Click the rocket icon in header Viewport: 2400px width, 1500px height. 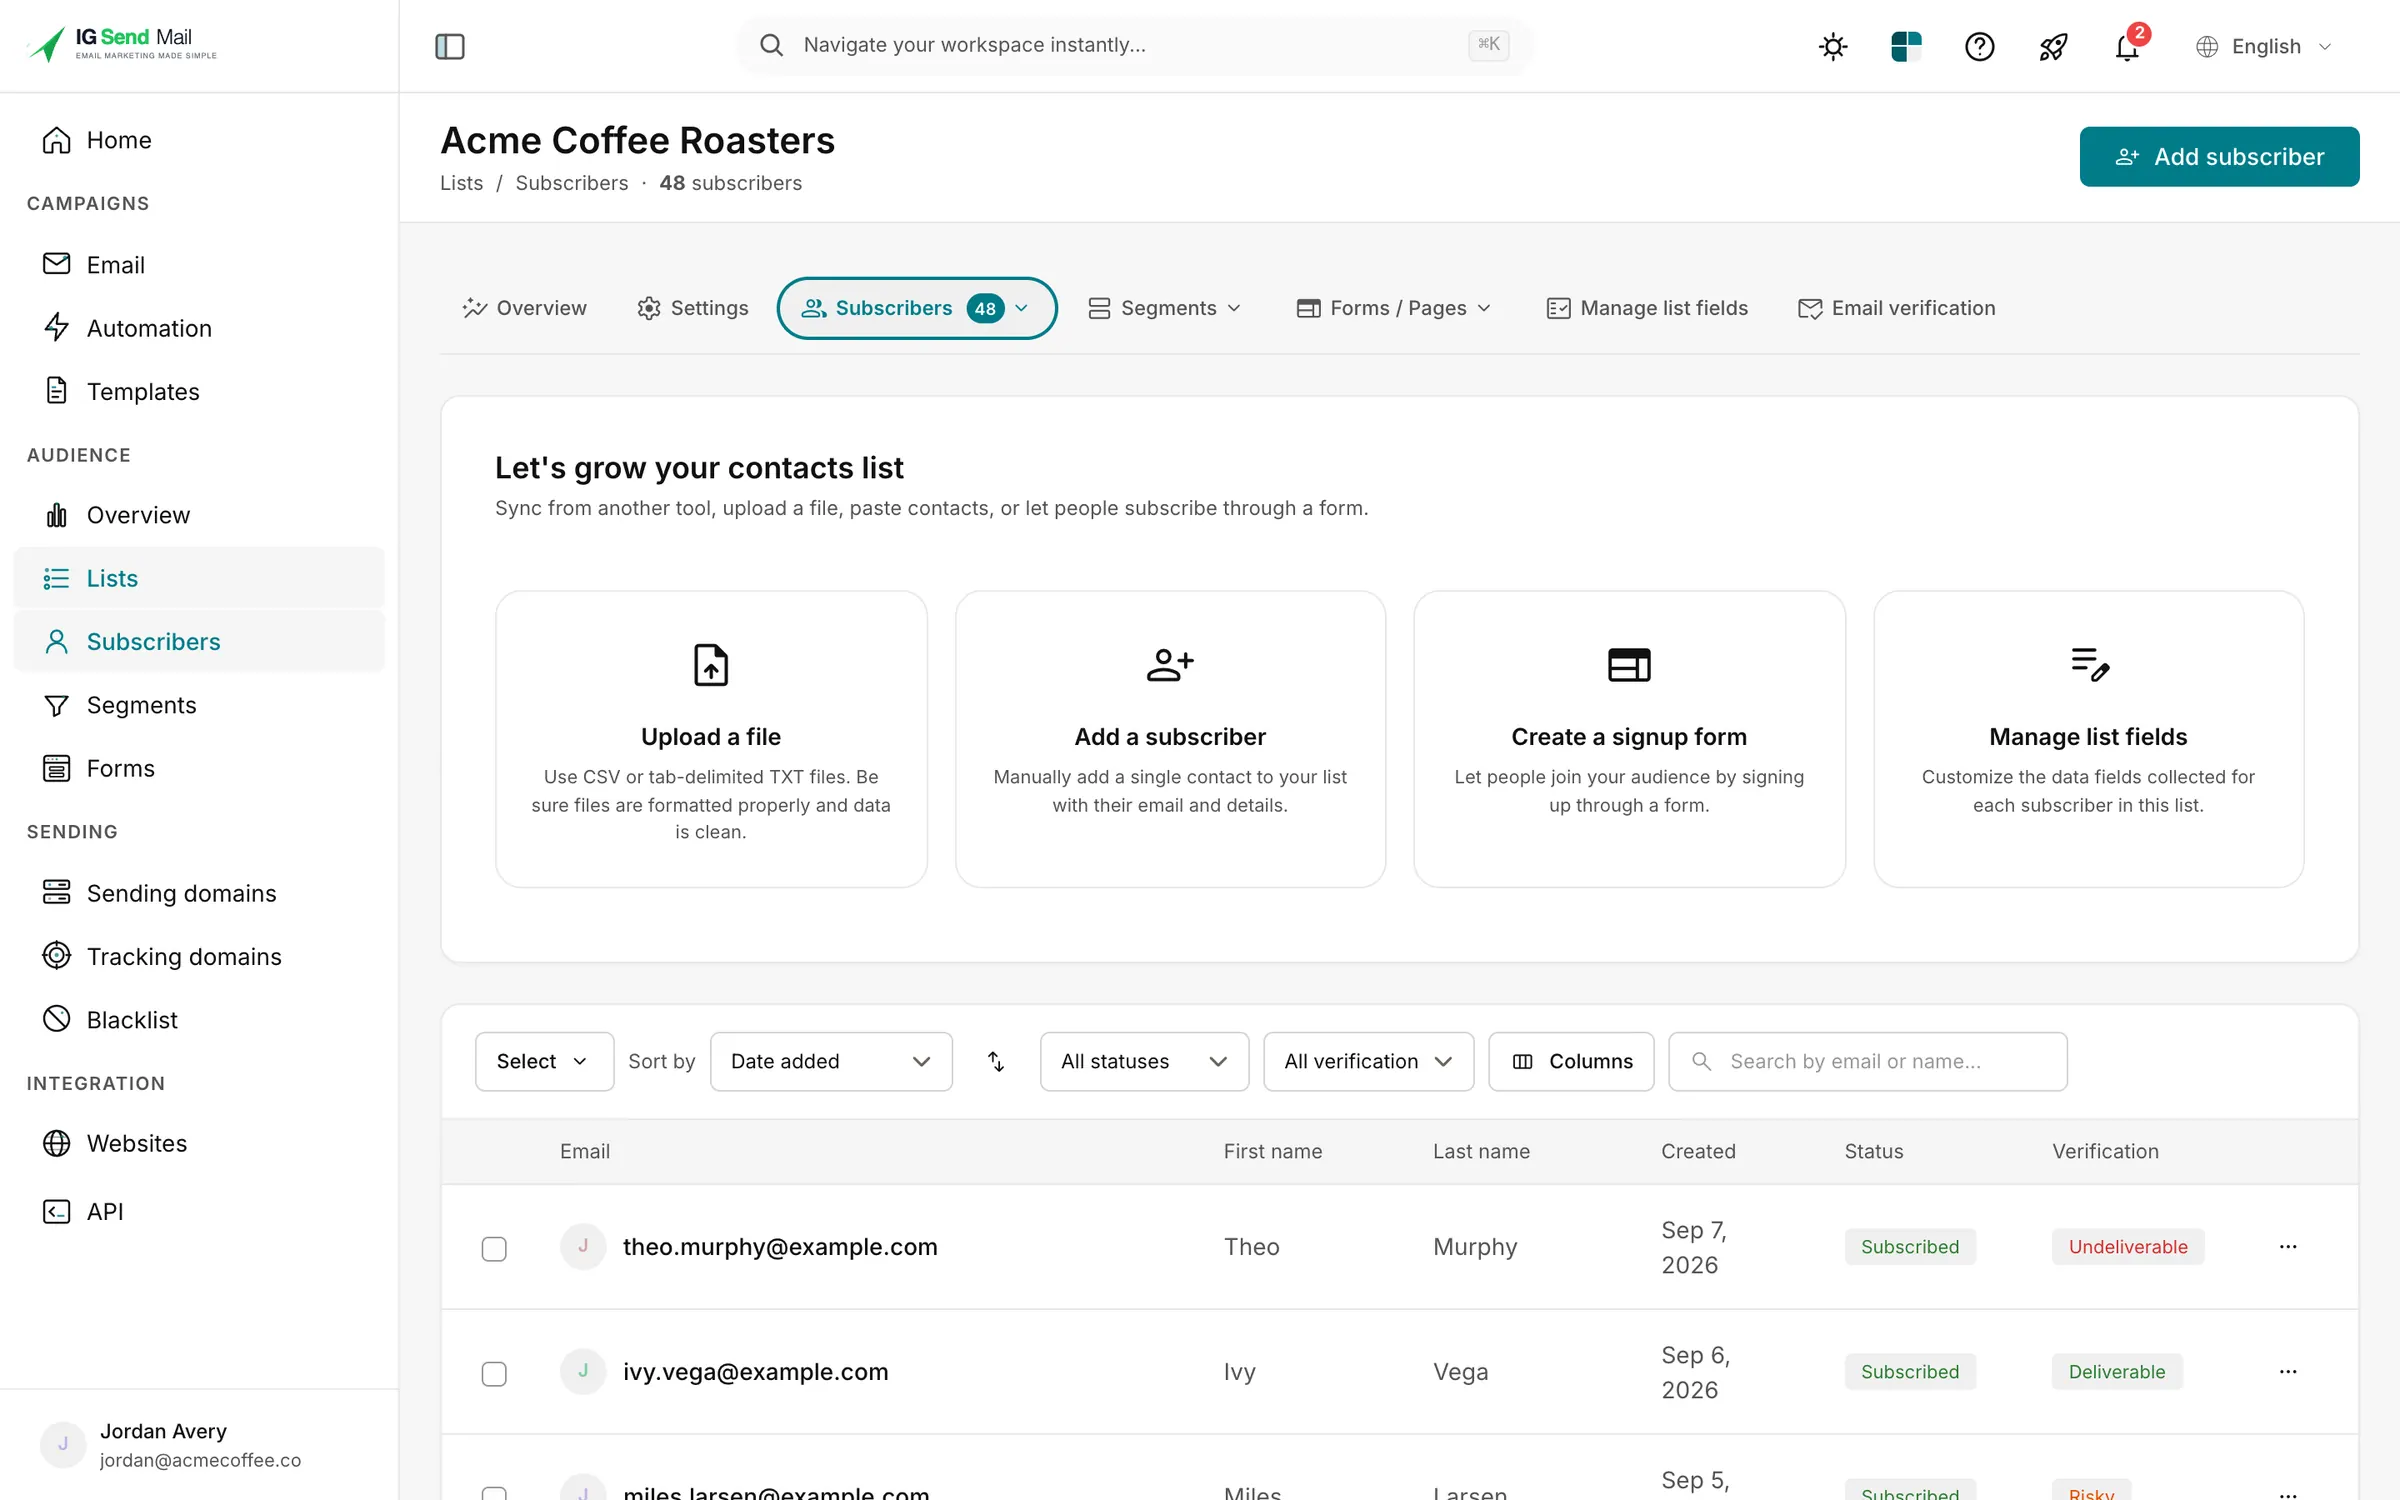(2053, 46)
